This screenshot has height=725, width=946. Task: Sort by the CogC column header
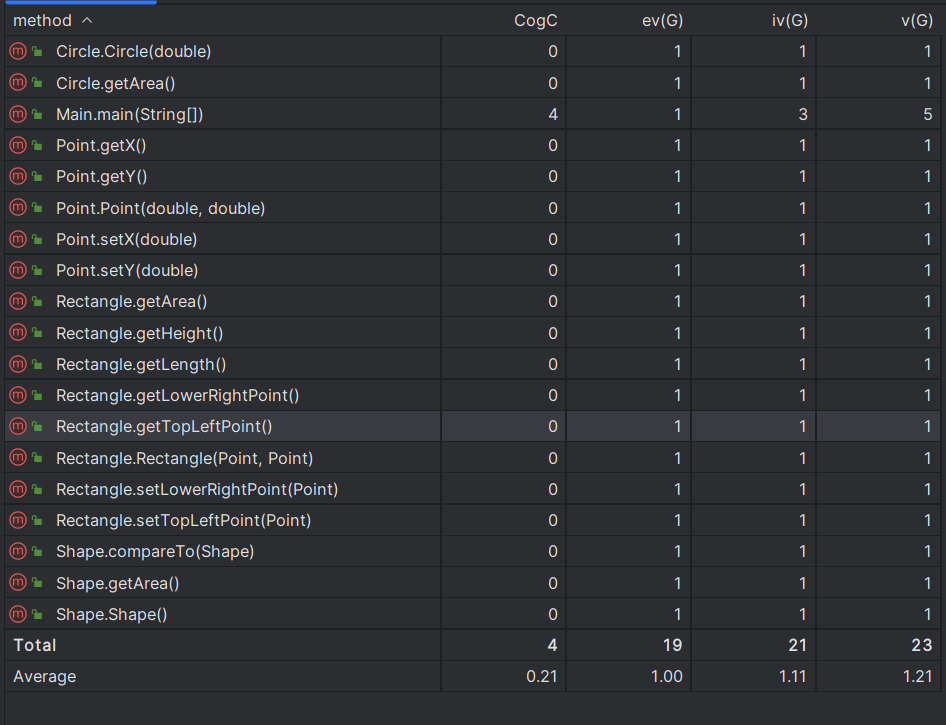(x=535, y=20)
